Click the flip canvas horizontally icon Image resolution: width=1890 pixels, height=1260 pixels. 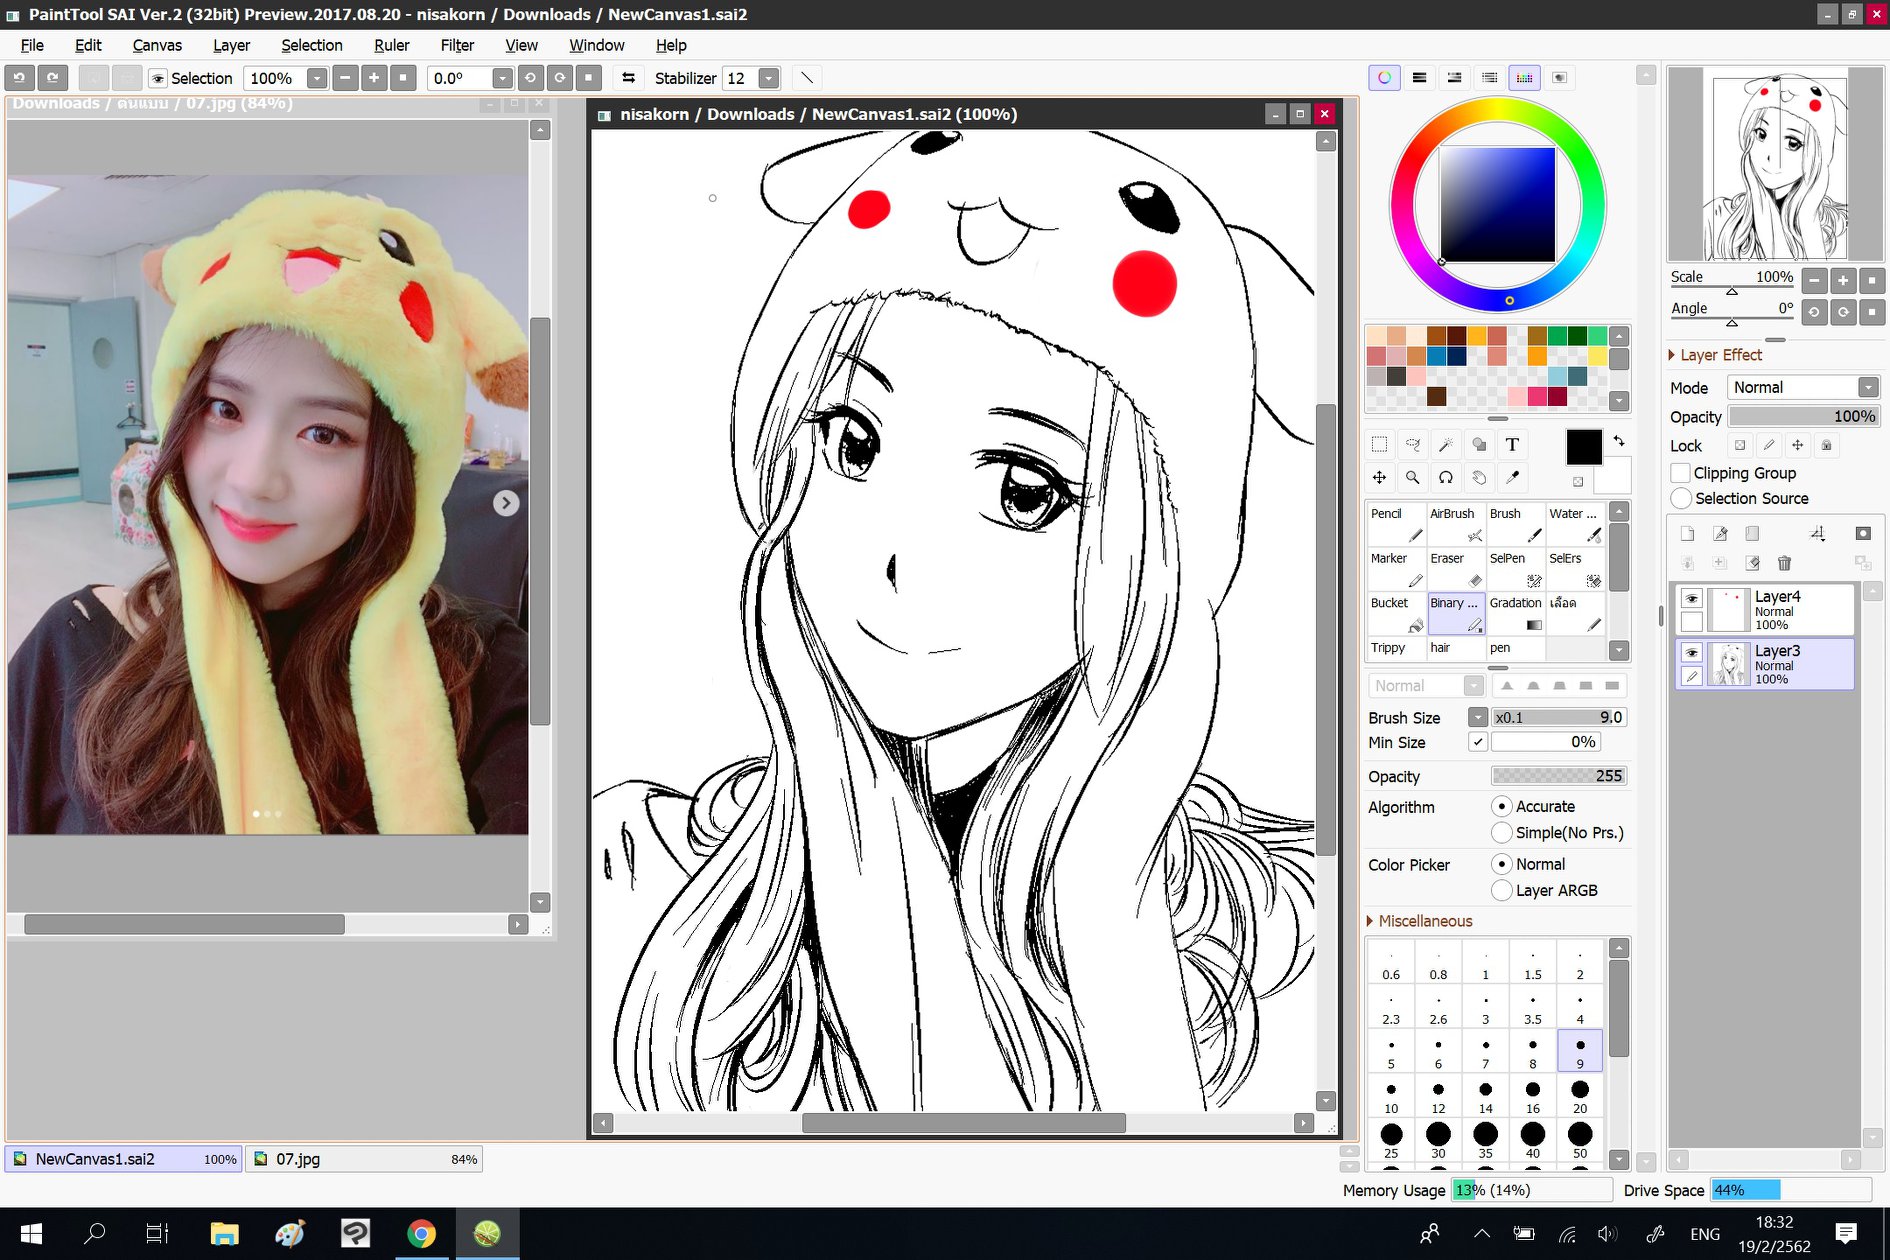tap(628, 78)
